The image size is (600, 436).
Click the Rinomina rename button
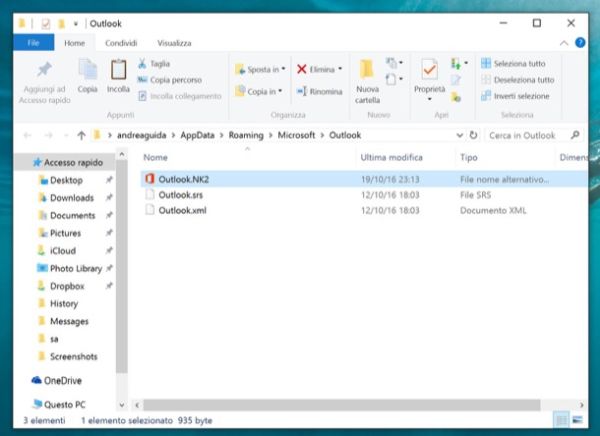(x=318, y=91)
